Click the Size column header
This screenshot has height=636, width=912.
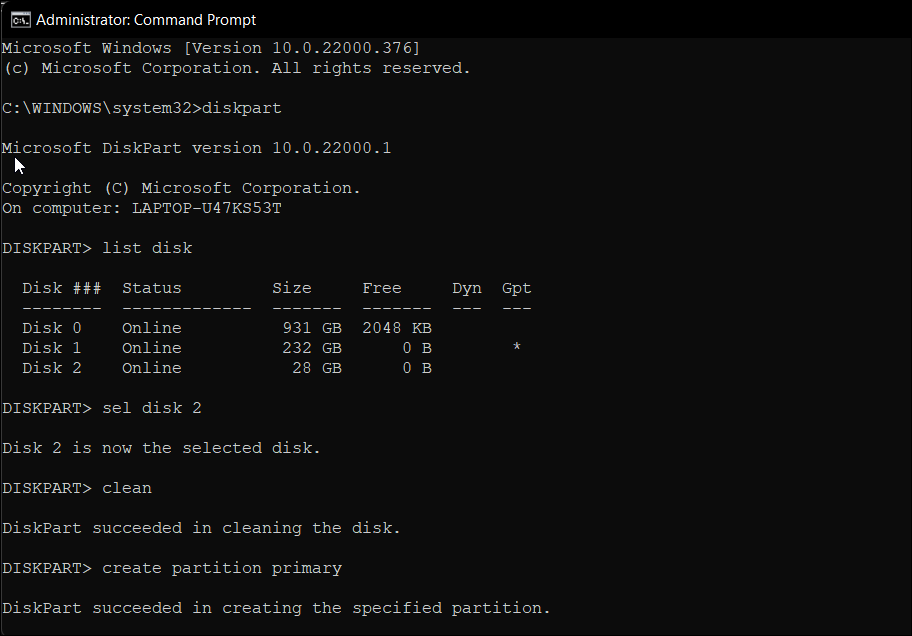point(292,287)
